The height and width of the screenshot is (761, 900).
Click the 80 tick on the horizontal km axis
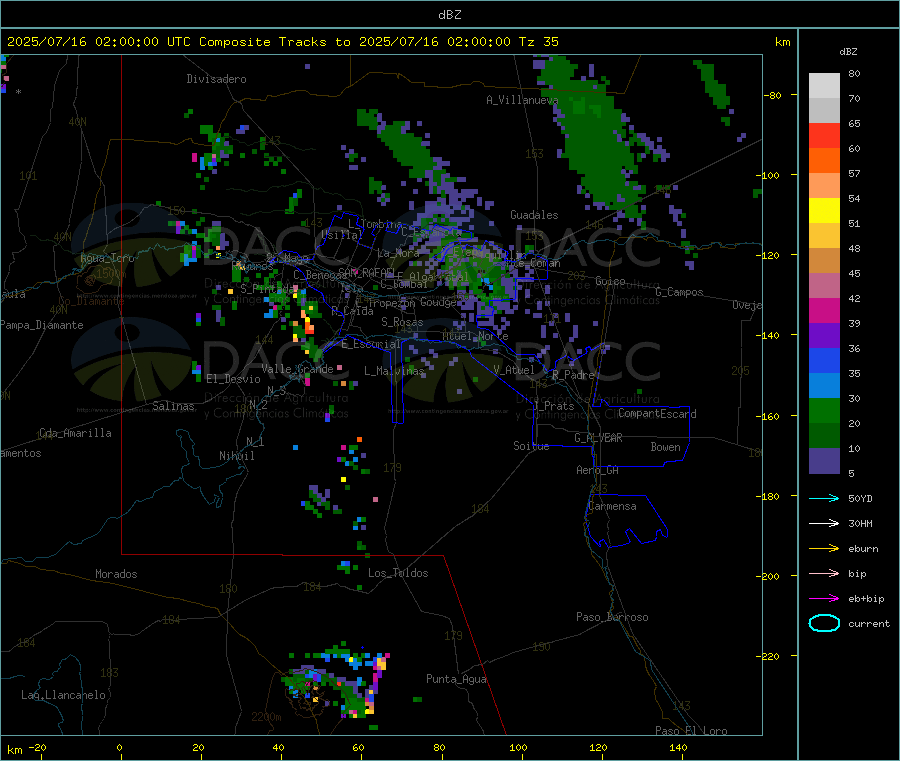click(x=439, y=747)
